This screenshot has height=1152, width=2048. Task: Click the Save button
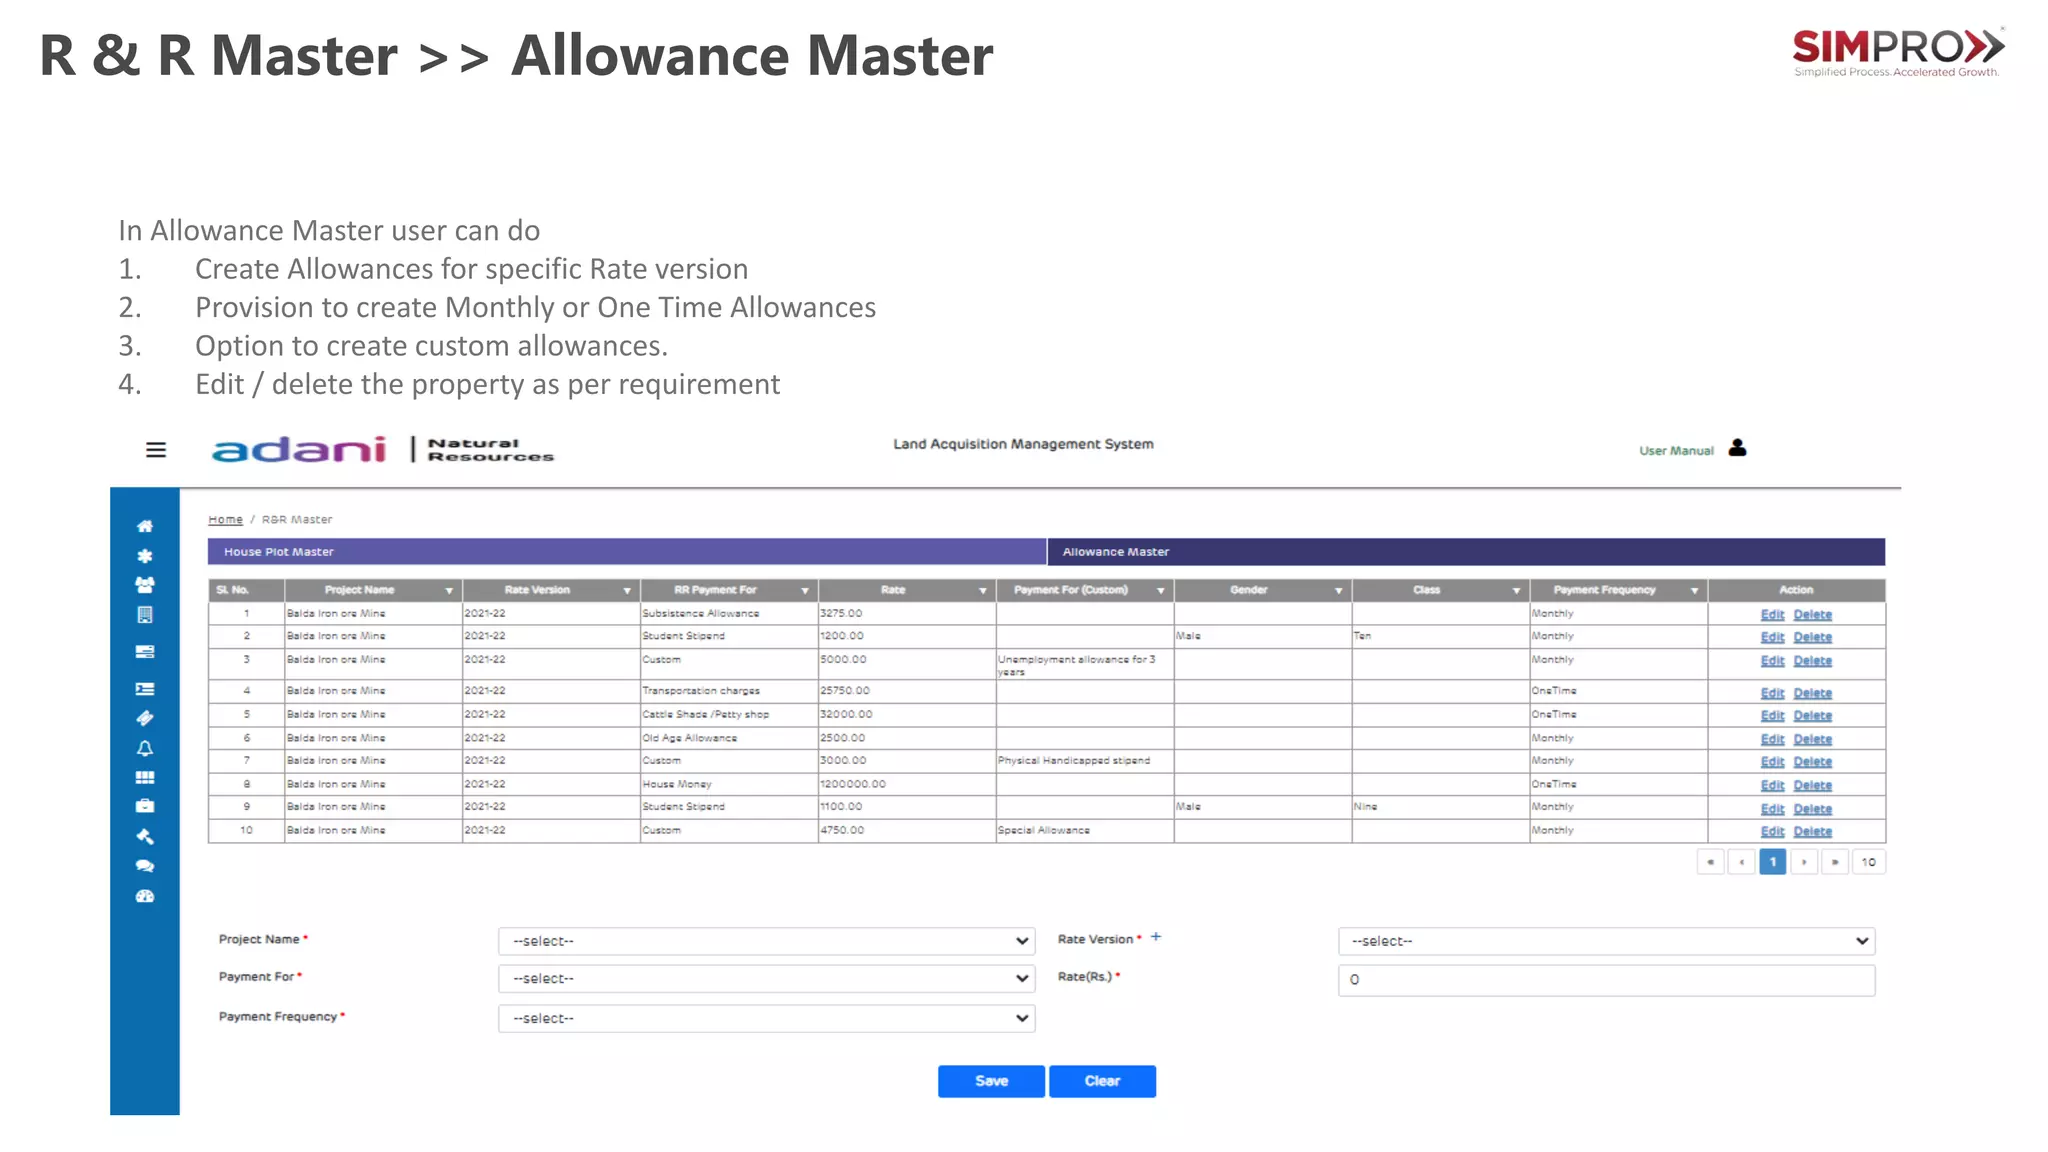point(991,1081)
